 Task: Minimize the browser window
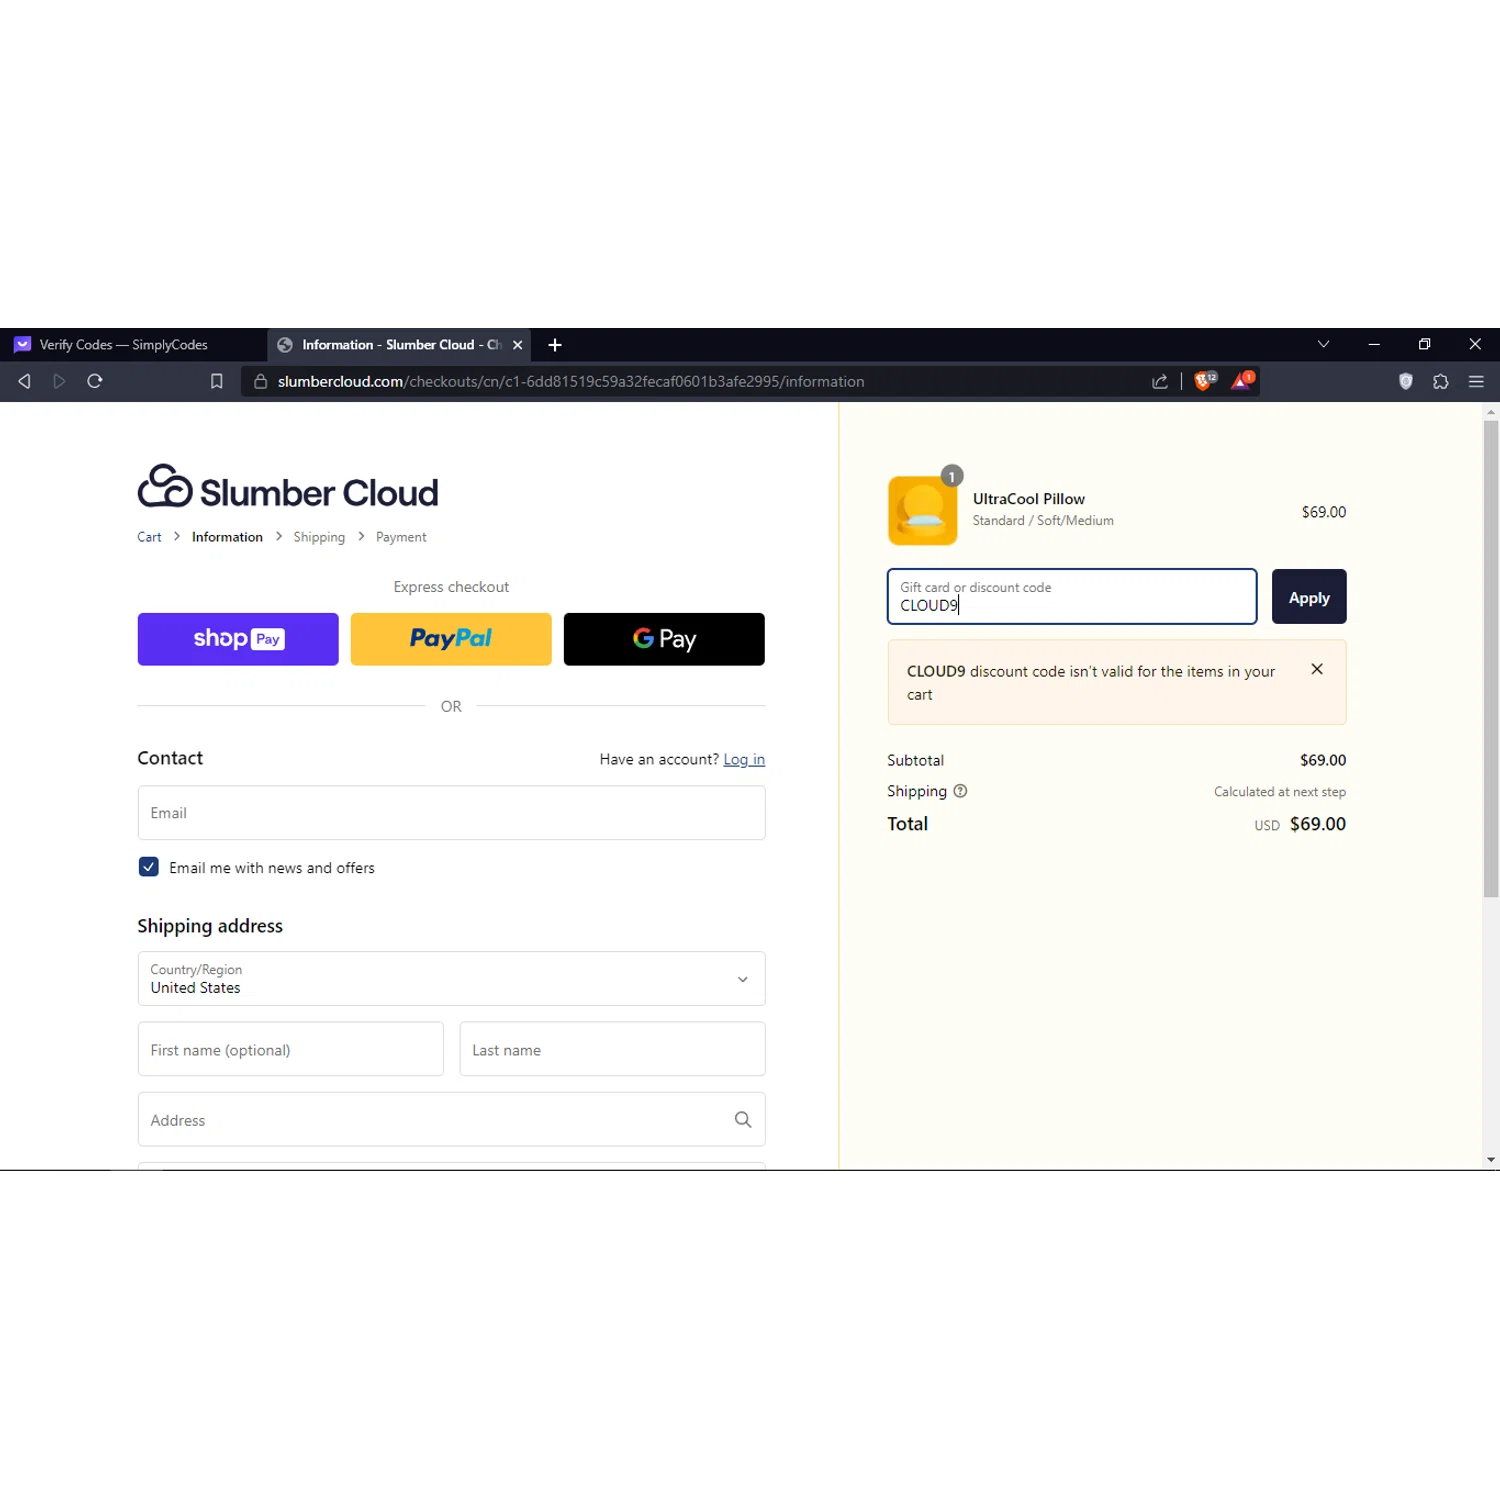point(1374,344)
